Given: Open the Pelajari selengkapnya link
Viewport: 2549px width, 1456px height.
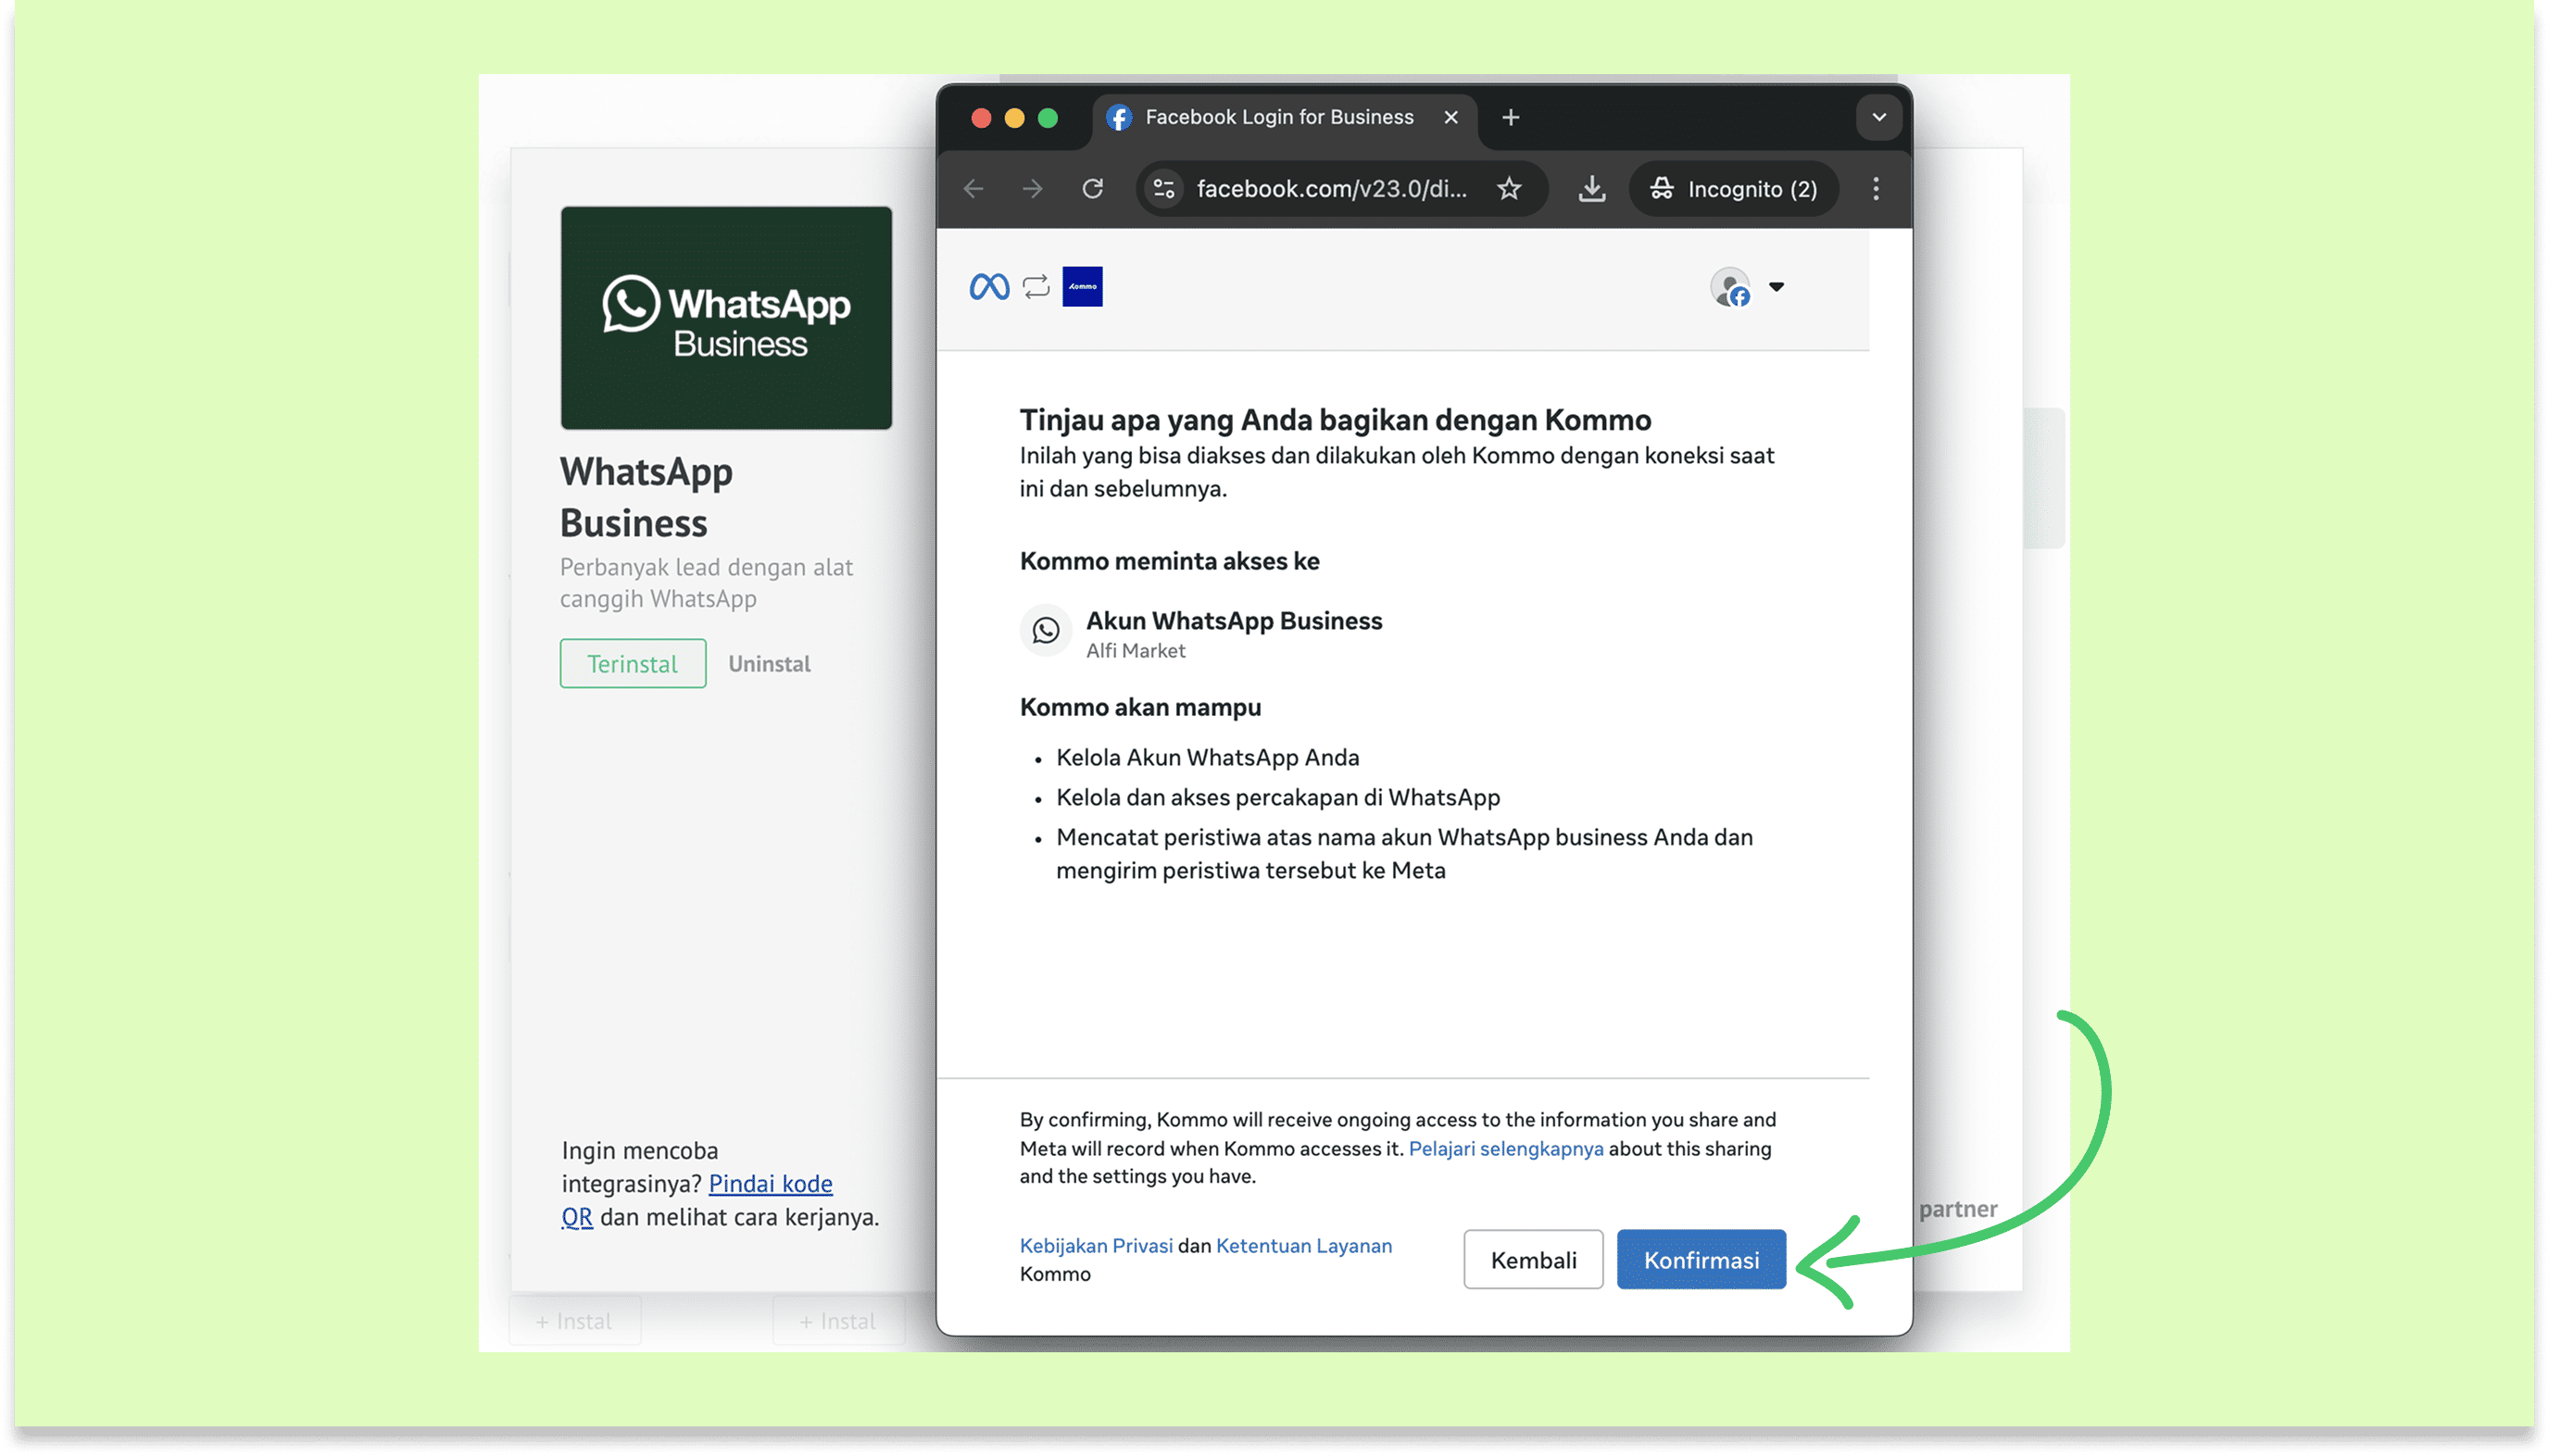Looking at the screenshot, I should [x=1505, y=1148].
